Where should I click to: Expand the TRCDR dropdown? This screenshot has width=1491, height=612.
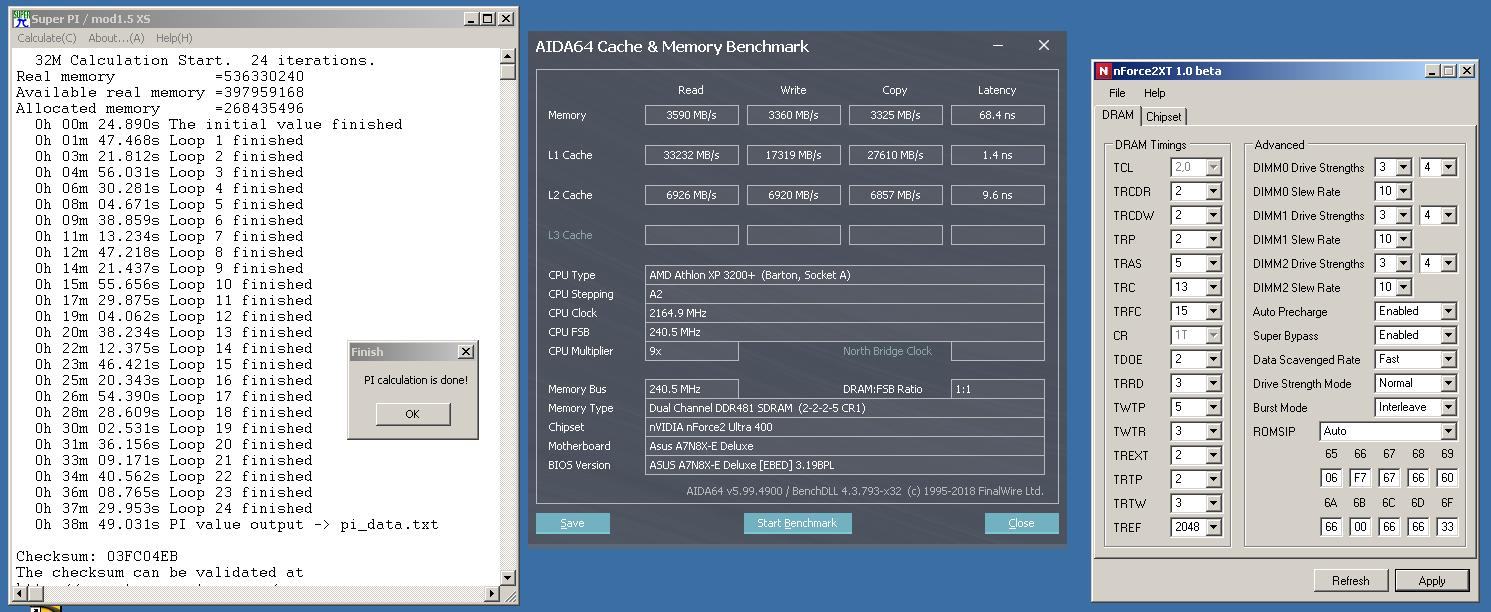coord(1213,192)
